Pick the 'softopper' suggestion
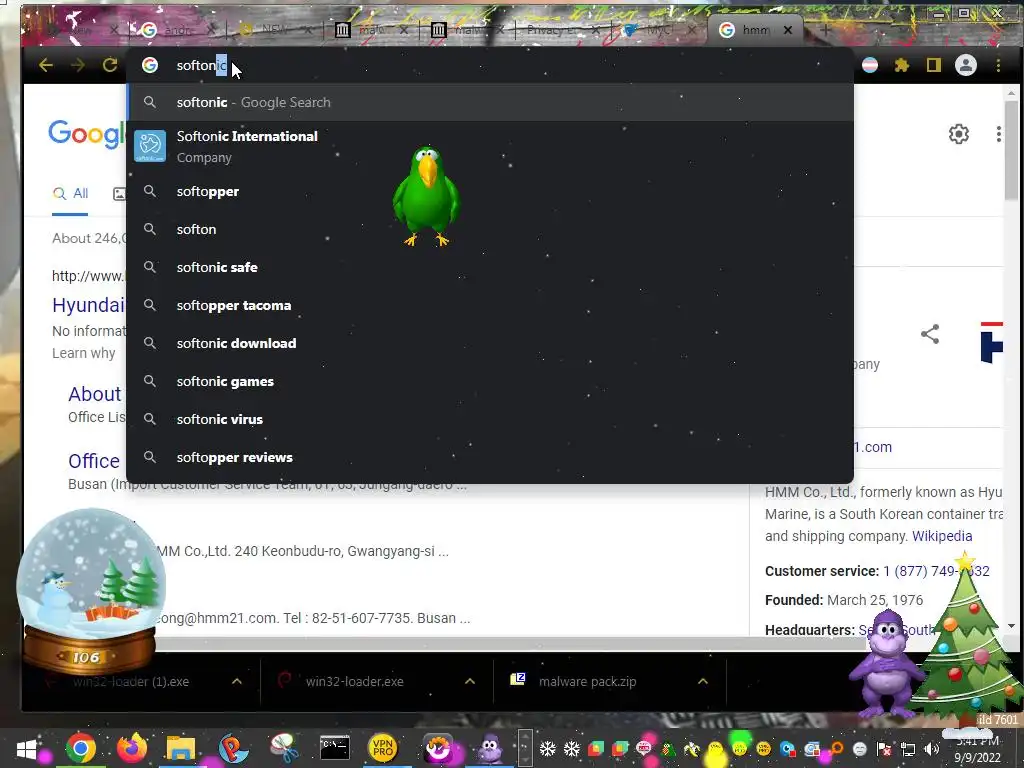This screenshot has height=768, width=1024. (490, 191)
